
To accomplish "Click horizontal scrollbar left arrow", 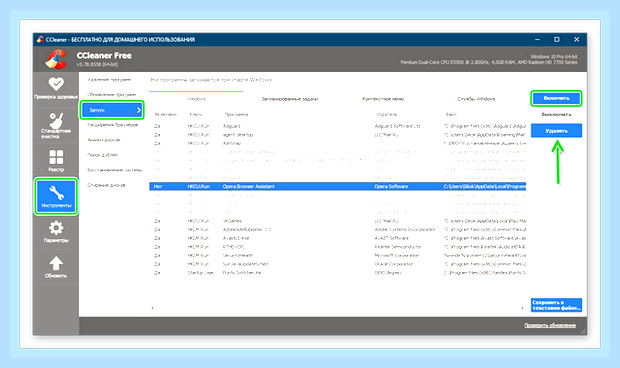I will [153, 308].
